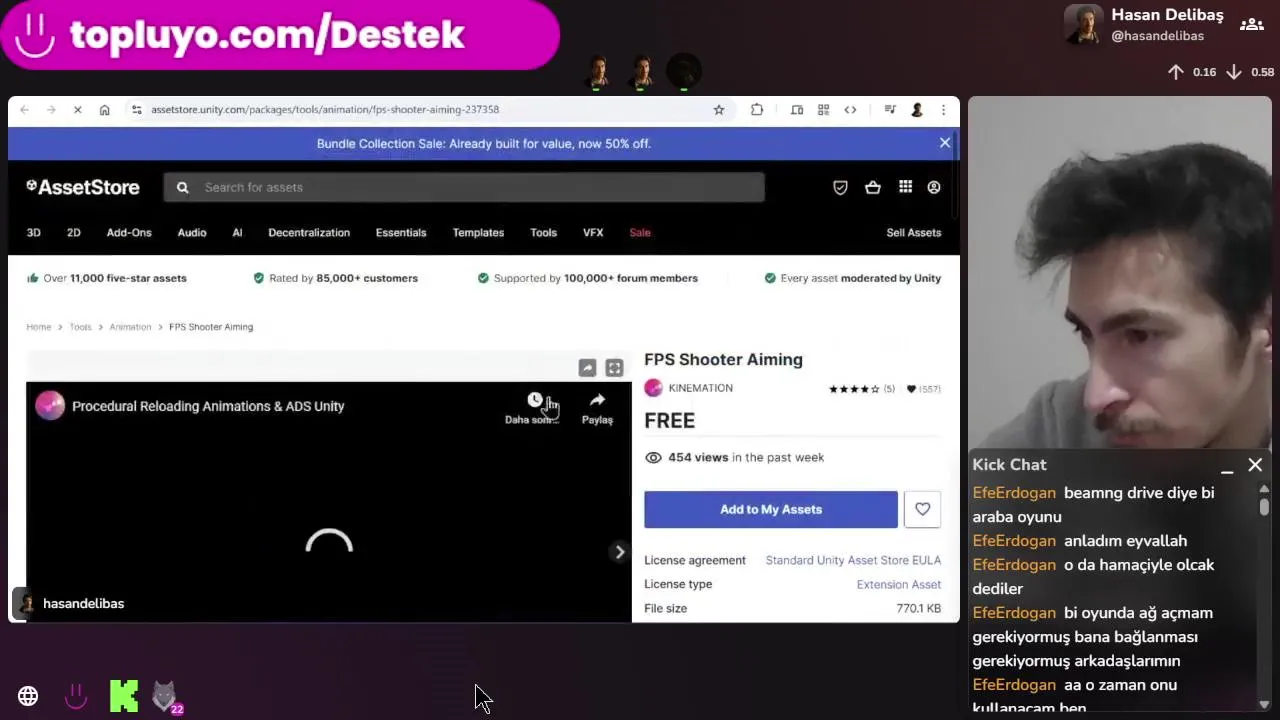Bookmark this page with star icon
This screenshot has height=720, width=1280.
tap(718, 110)
